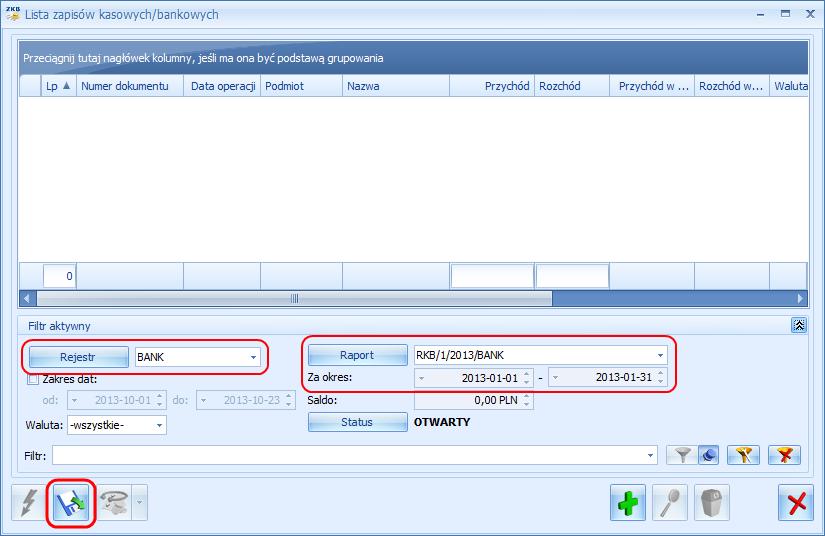Sort by Rozchód column header
Screen dimensions: 825x536
pyautogui.click(x=572, y=86)
